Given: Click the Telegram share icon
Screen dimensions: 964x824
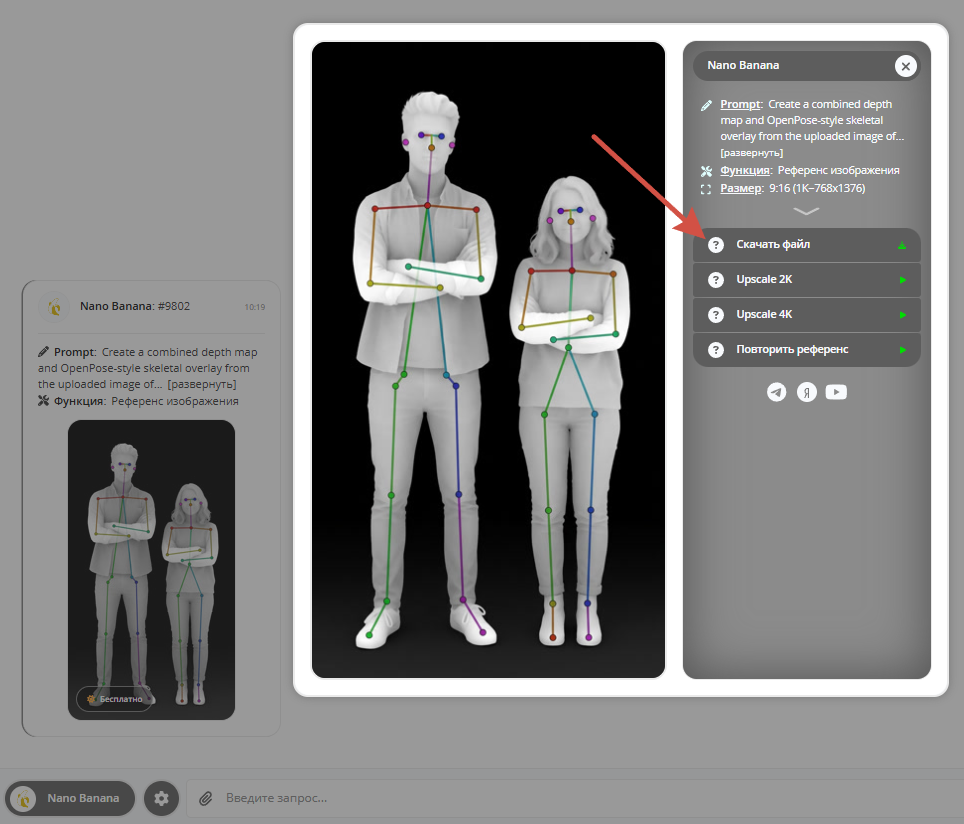Looking at the screenshot, I should [776, 392].
